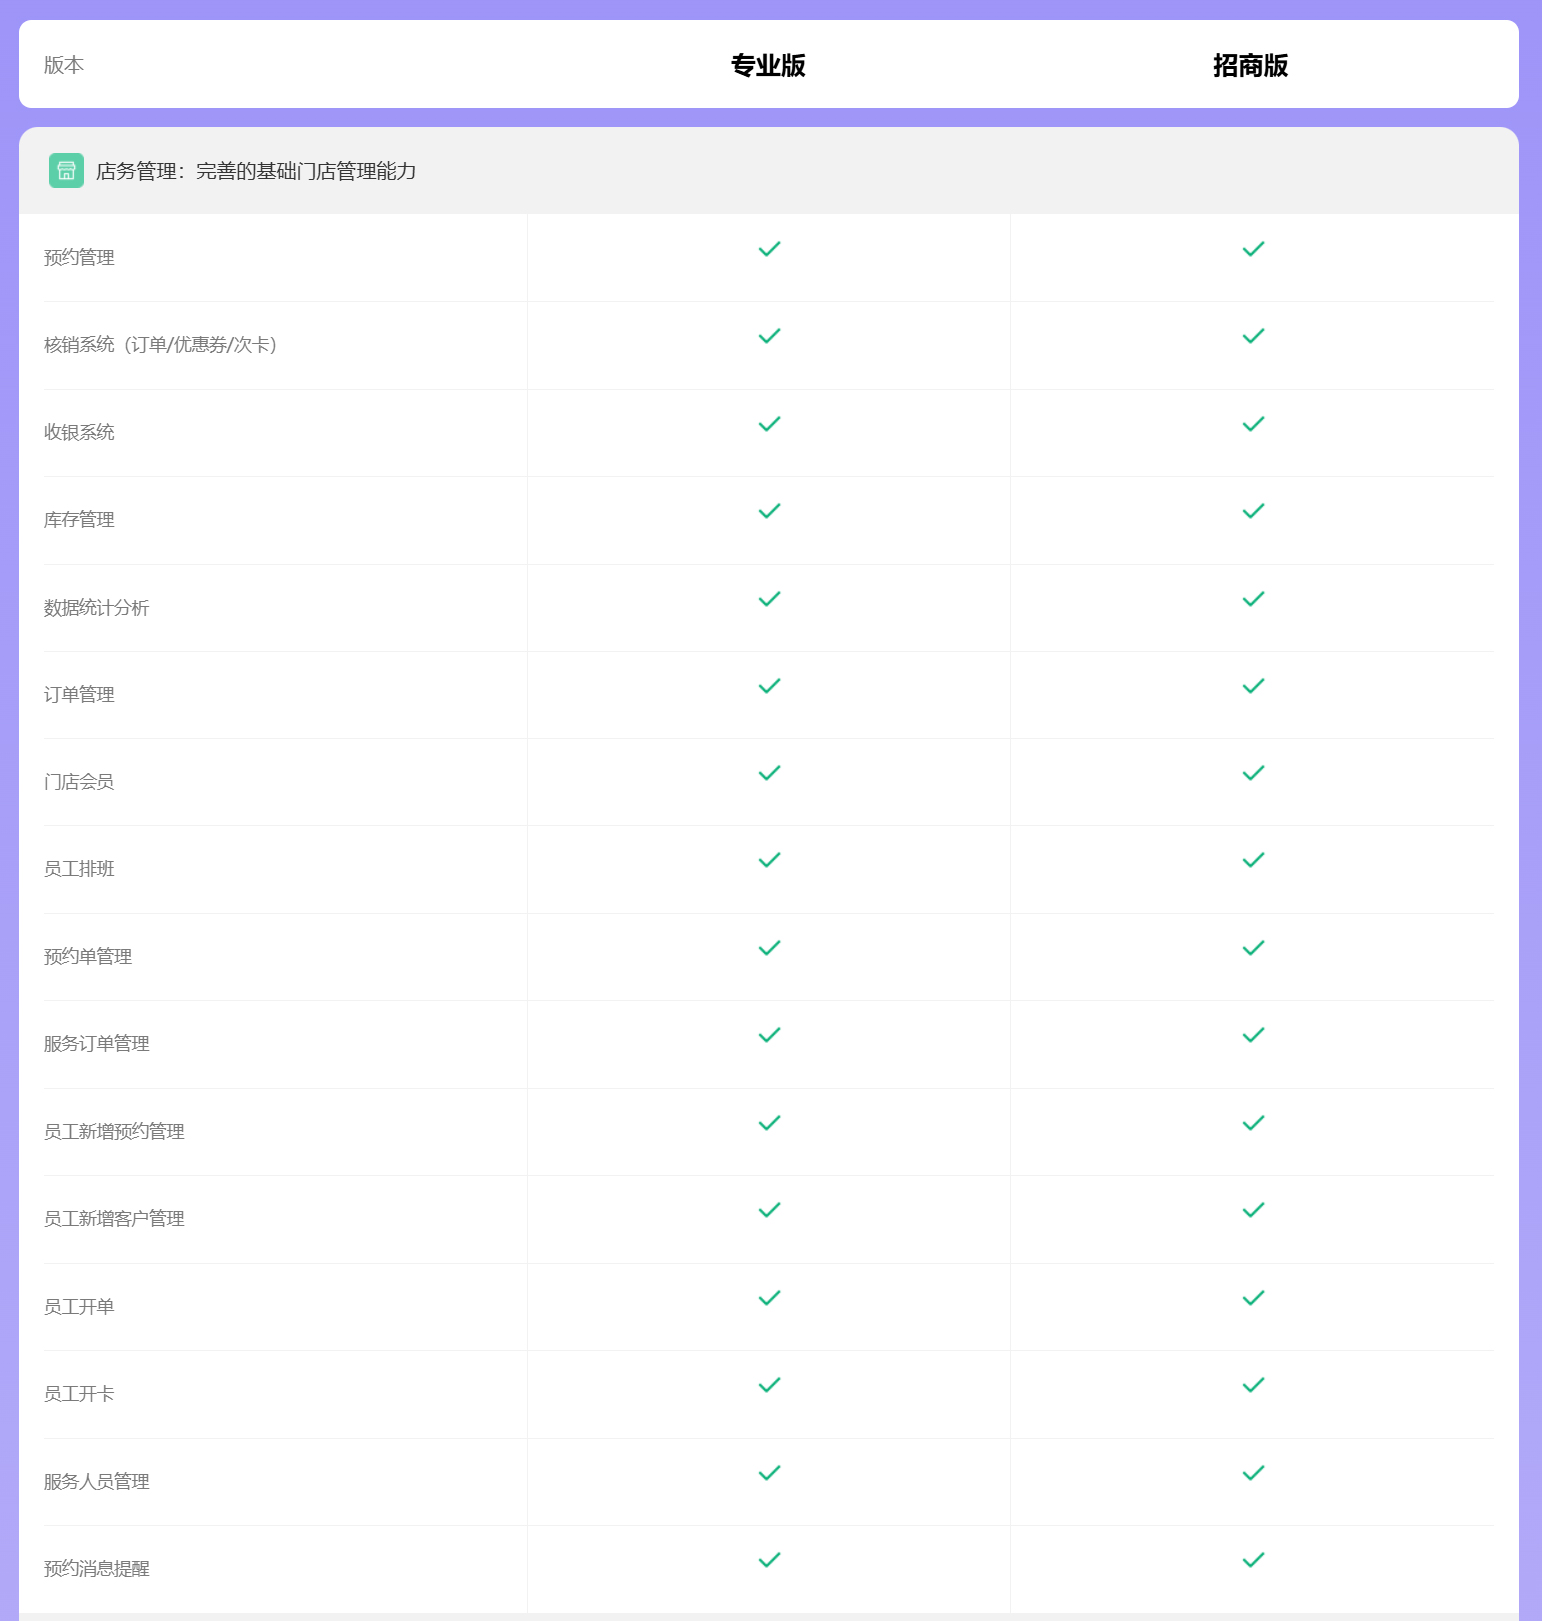Click 专业版 checkmark for 服务人员管理
The image size is (1542, 1621).
point(769,1473)
